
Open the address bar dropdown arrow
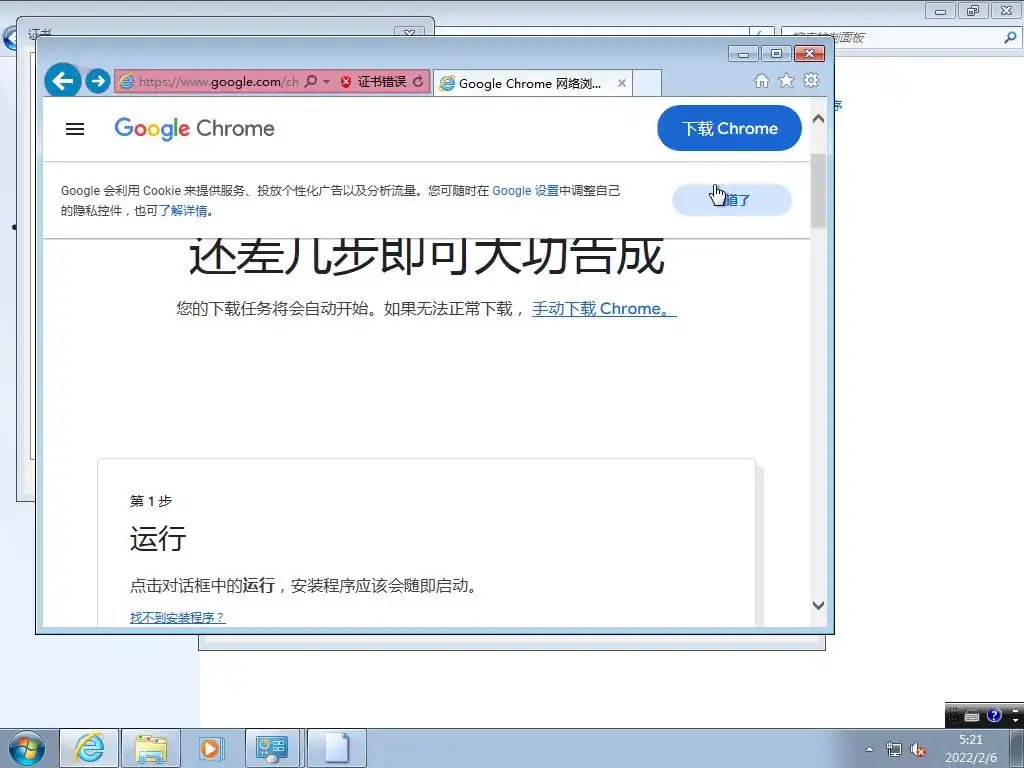[327, 82]
